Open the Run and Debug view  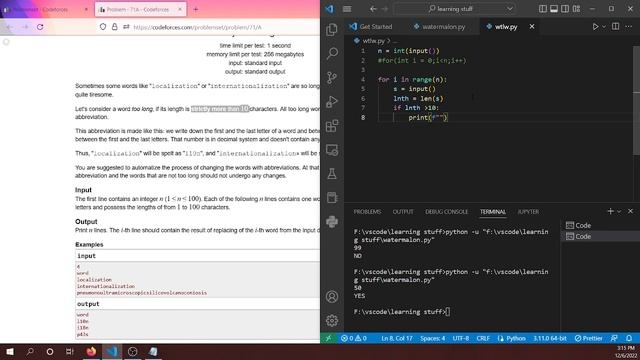(x=332, y=101)
